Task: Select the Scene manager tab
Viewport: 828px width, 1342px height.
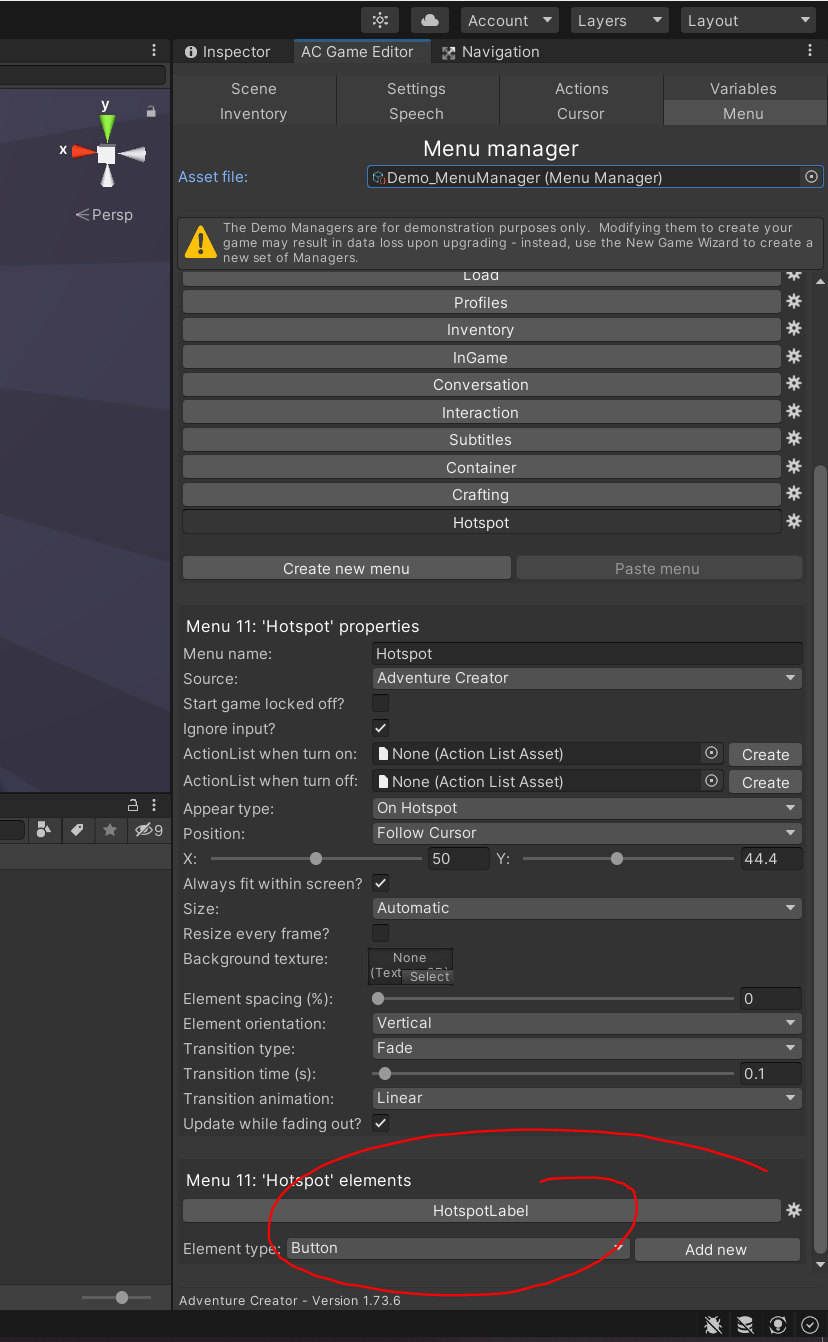Action: [x=254, y=89]
